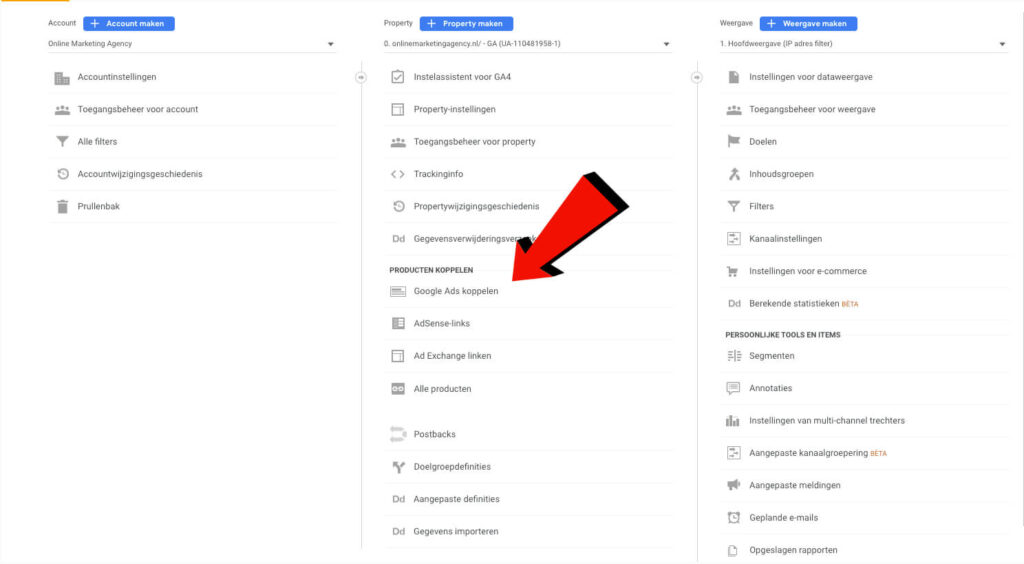Click the Aangepaste meldingen megaphone icon
The image size is (1024, 564).
coord(733,485)
